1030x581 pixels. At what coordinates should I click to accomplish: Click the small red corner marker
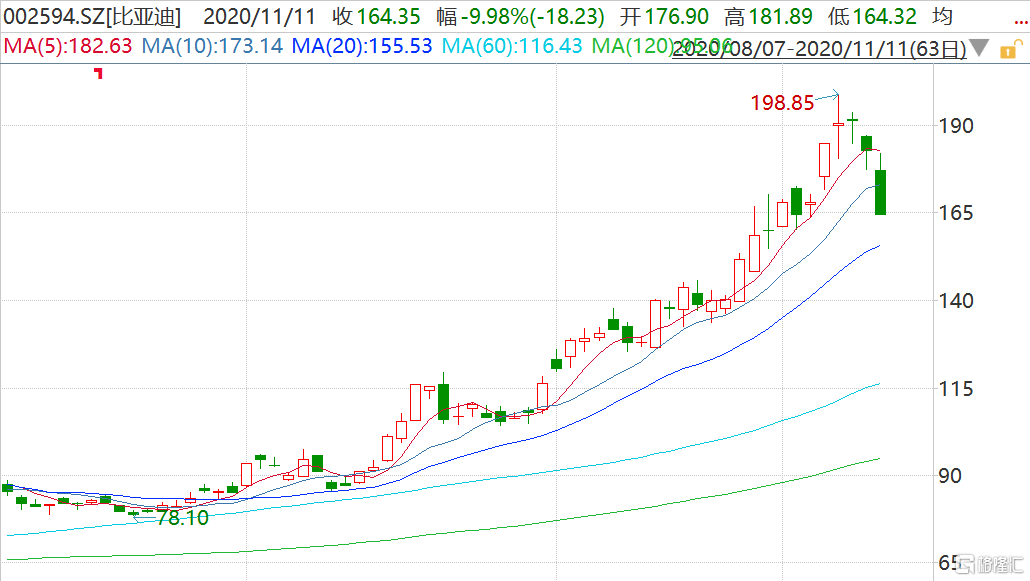(x=99, y=73)
